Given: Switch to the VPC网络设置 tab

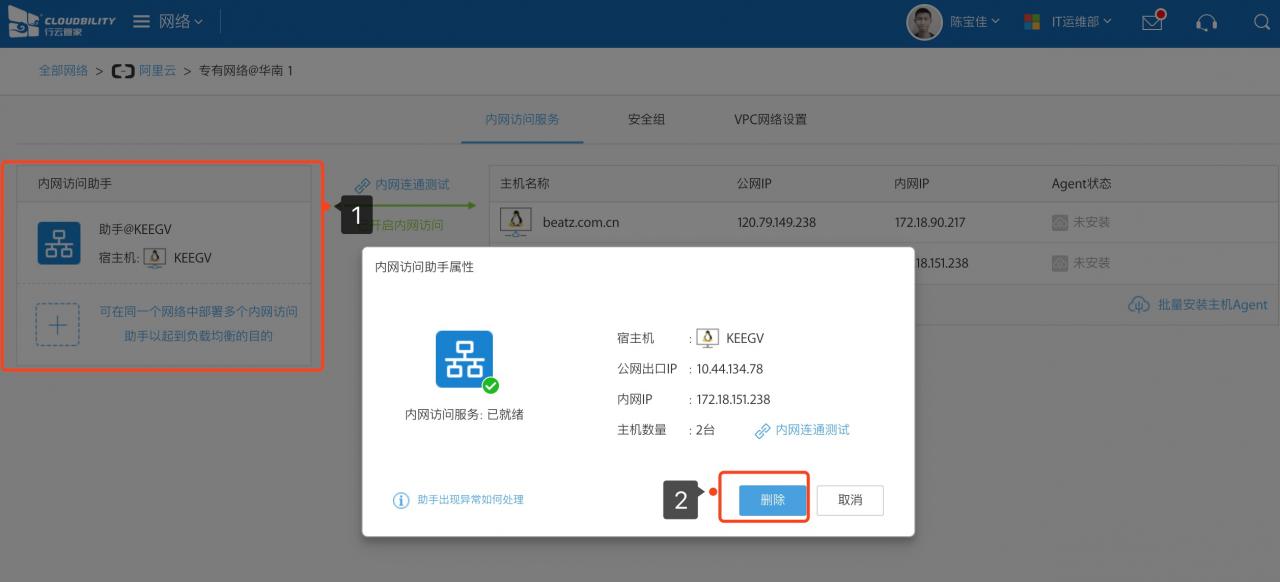Looking at the screenshot, I should pos(770,119).
